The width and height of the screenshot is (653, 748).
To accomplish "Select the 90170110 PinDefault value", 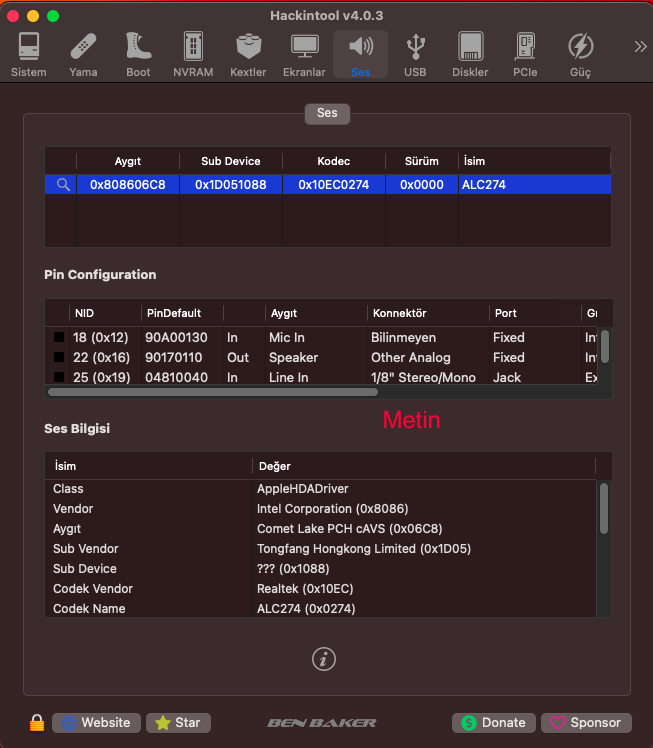I will click(174, 357).
